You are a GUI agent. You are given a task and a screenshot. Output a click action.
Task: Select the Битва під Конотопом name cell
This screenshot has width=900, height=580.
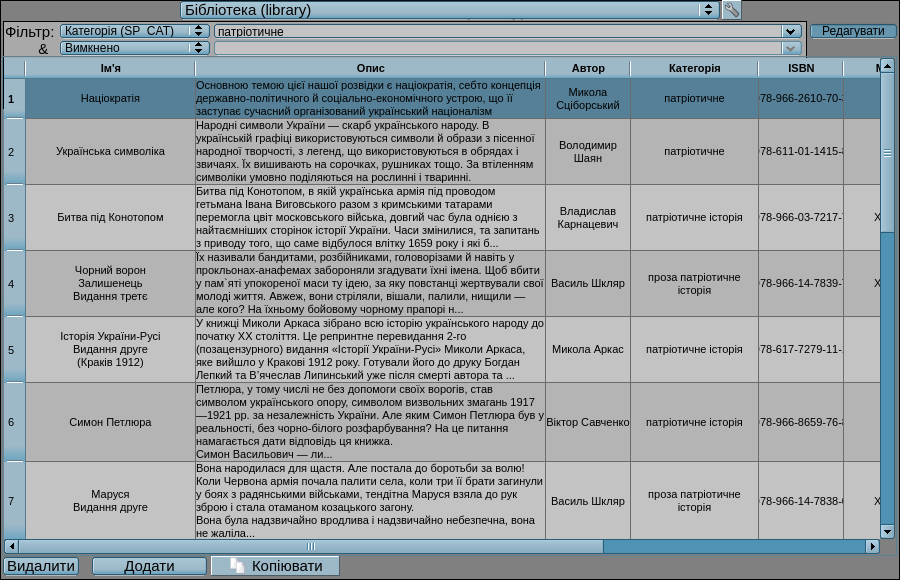(110, 218)
